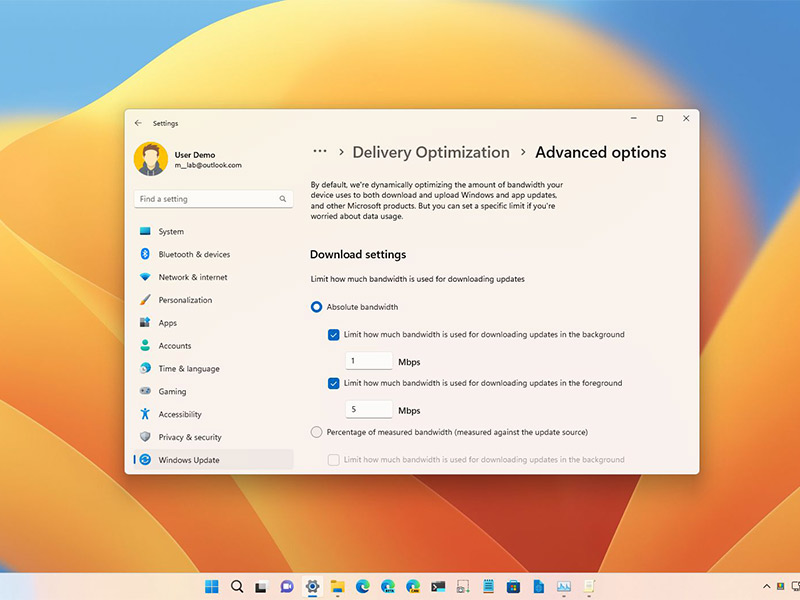This screenshot has height=600, width=800.
Task: Click the foreground Mbps field showing 5
Action: pyautogui.click(x=369, y=409)
